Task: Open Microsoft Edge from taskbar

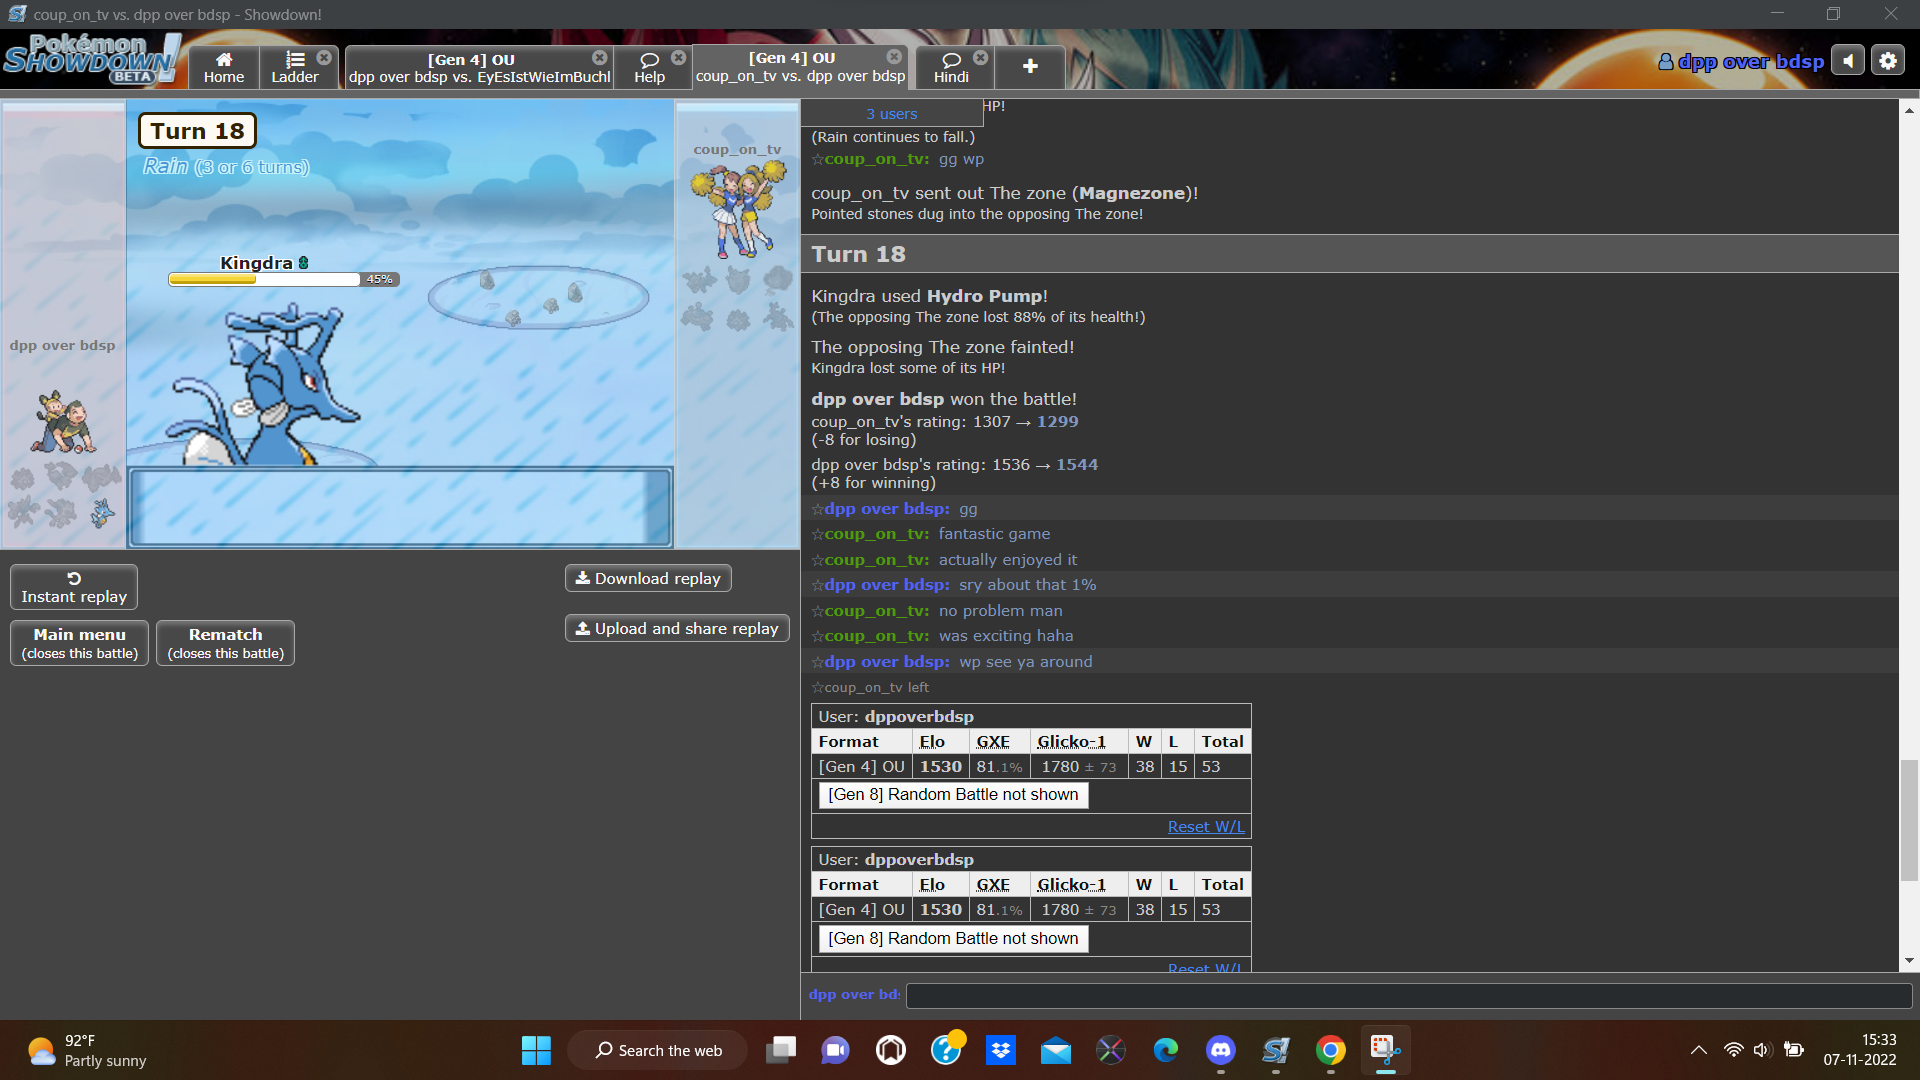Action: click(x=1166, y=1050)
